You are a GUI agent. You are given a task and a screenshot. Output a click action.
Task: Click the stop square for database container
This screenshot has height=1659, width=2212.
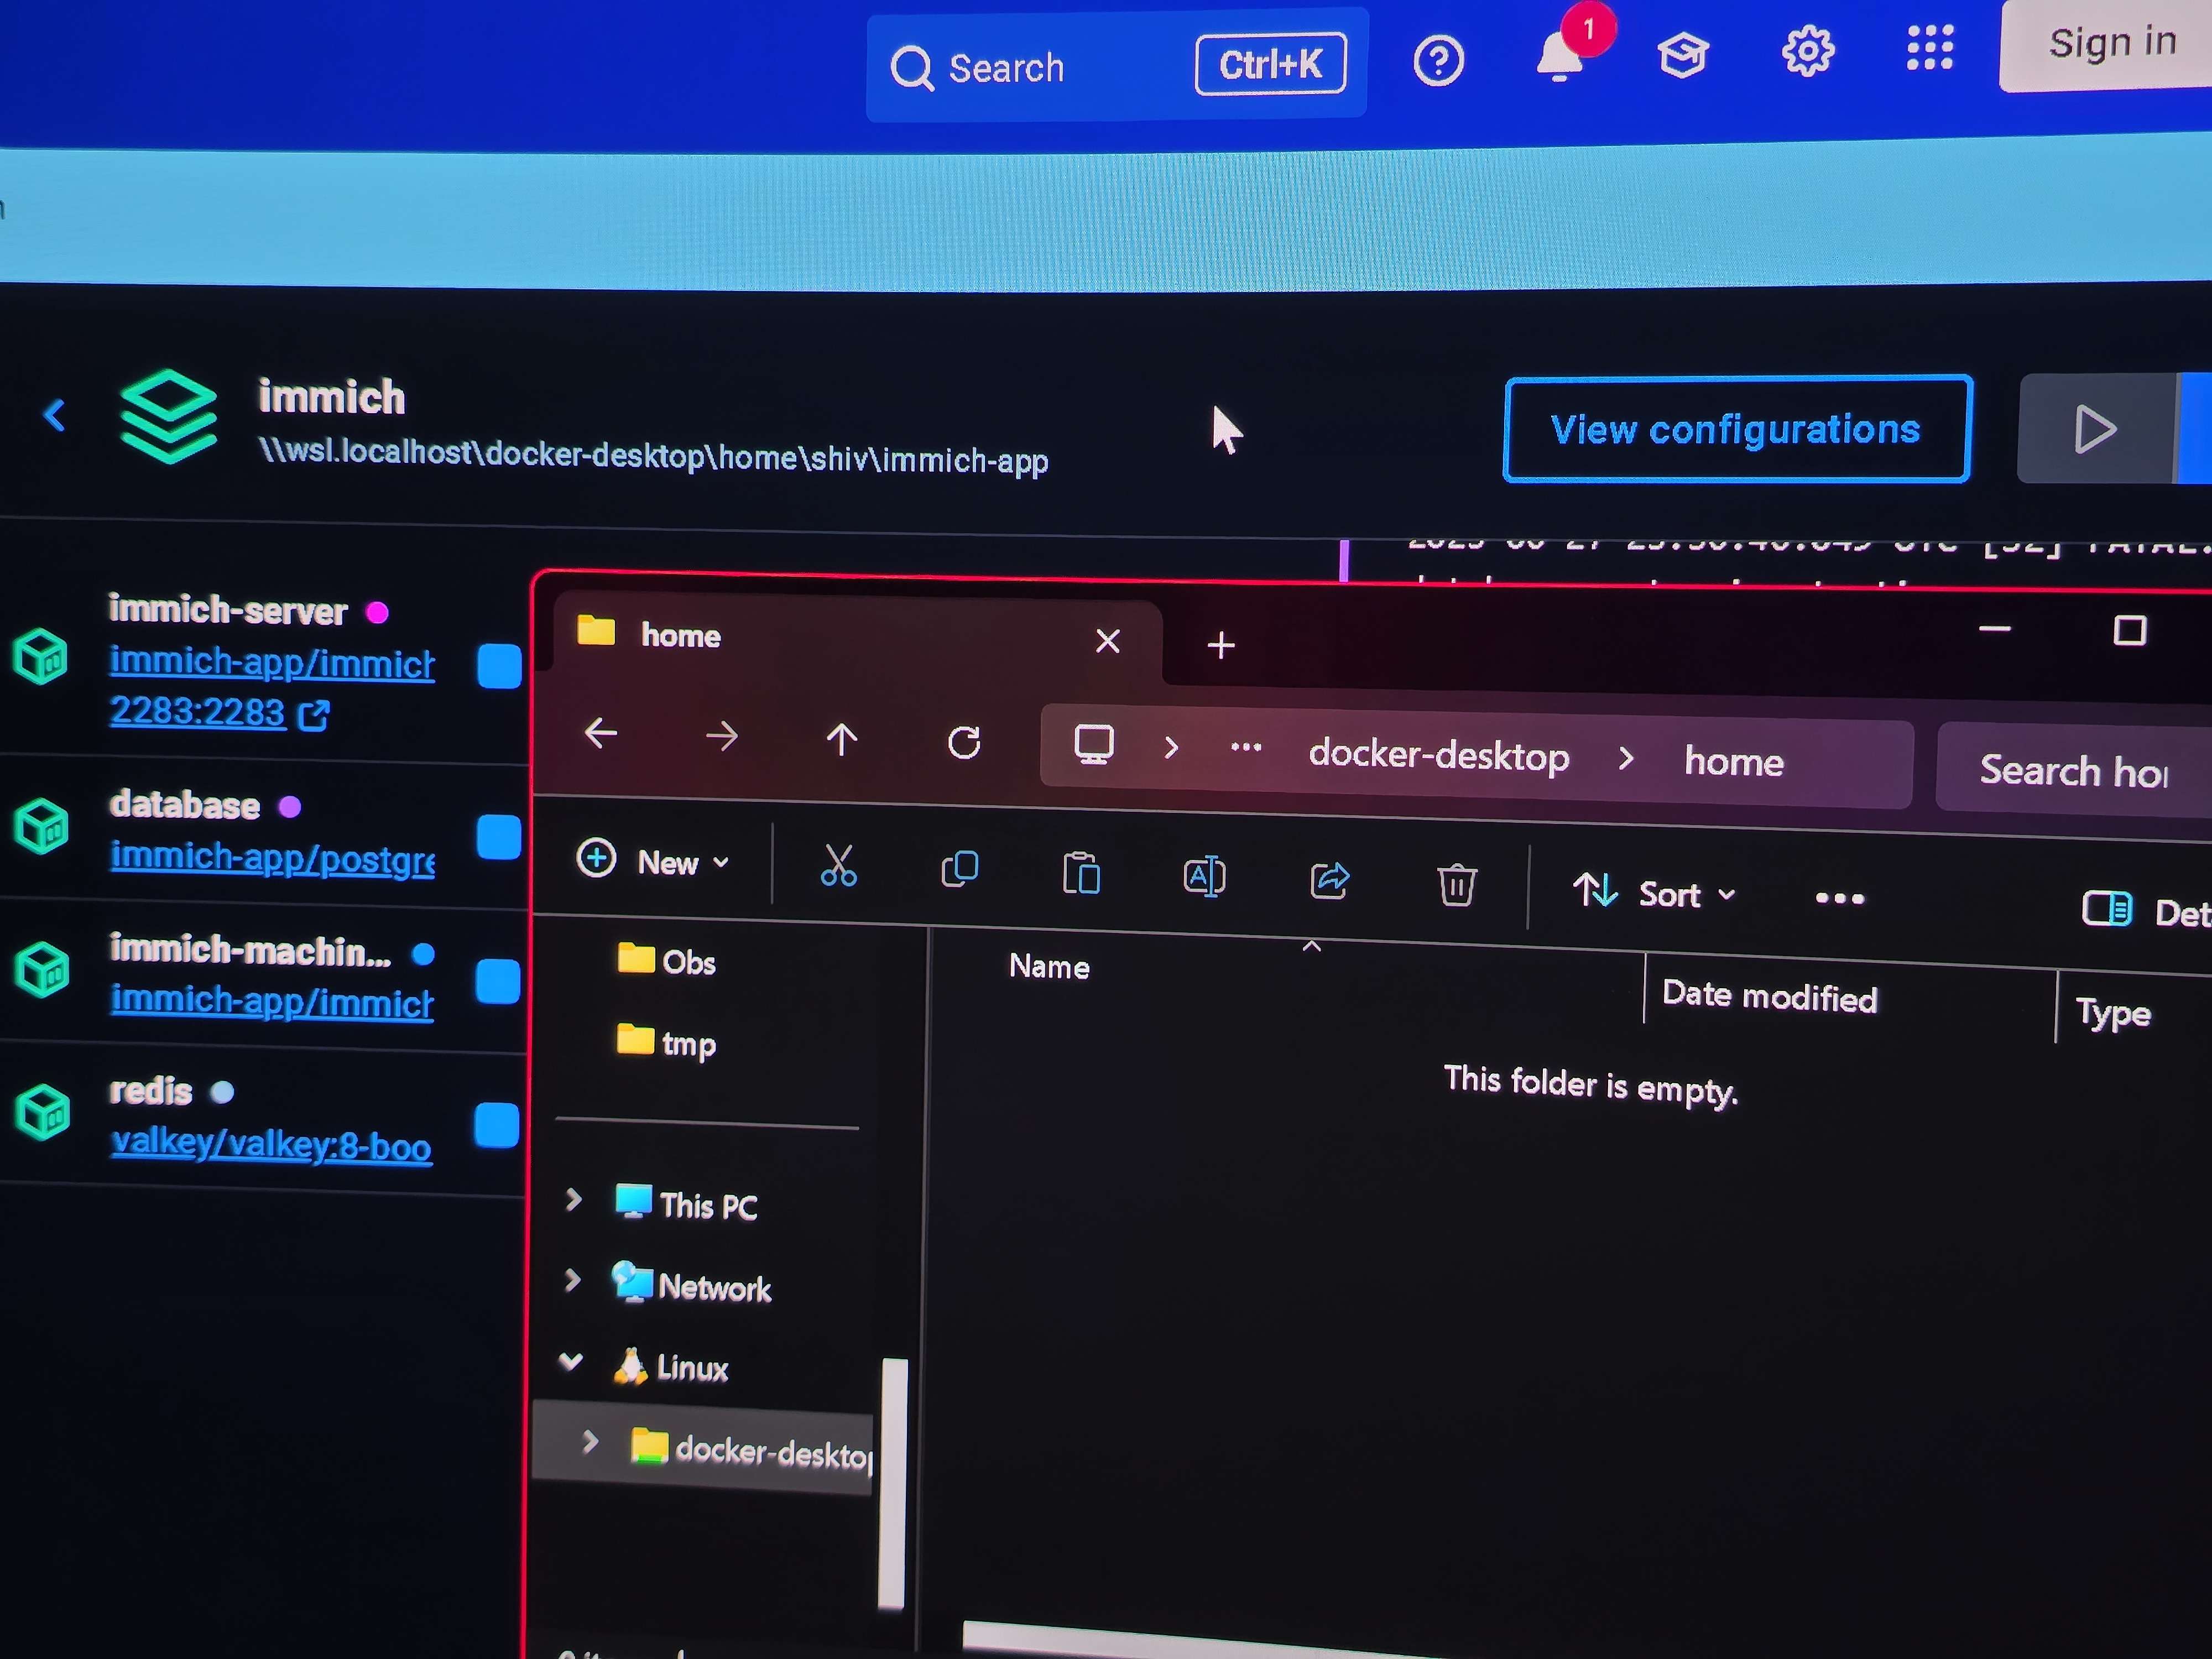498,838
